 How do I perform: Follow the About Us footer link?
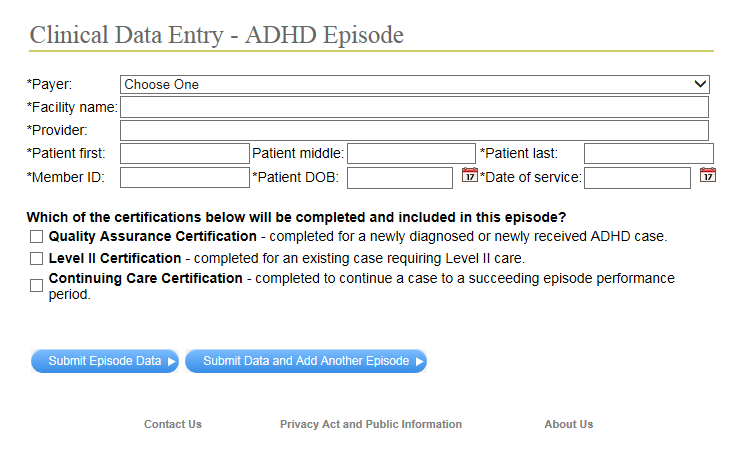[x=568, y=424]
